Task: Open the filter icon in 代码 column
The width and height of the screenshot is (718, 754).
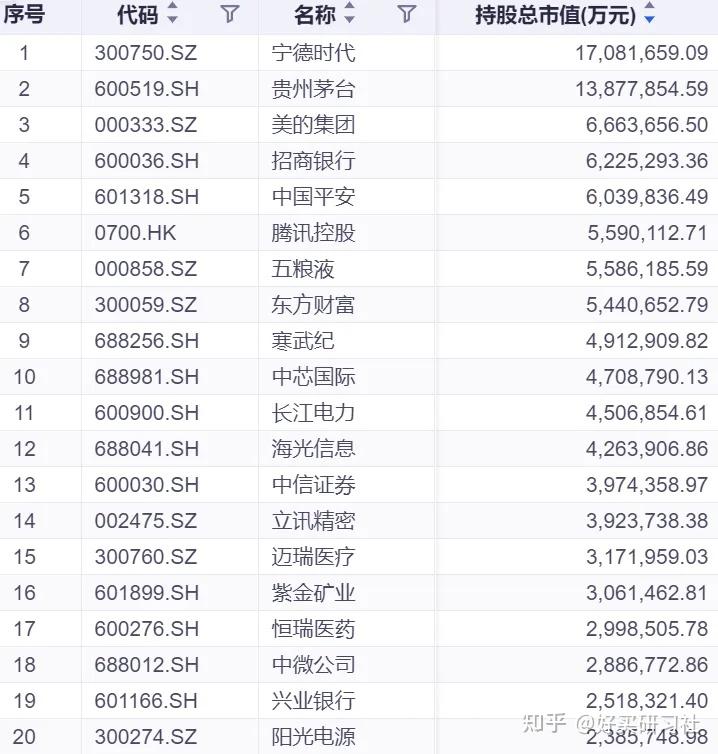Action: pyautogui.click(x=230, y=14)
